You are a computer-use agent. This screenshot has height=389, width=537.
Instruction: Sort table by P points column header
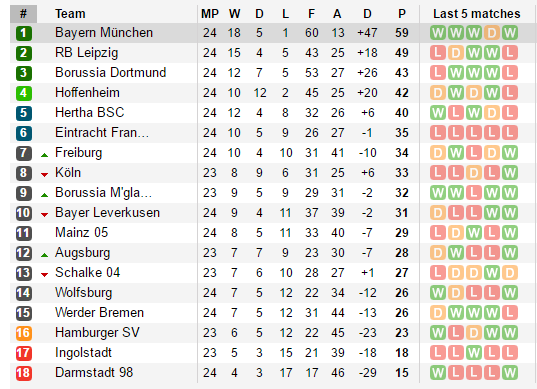tap(402, 14)
